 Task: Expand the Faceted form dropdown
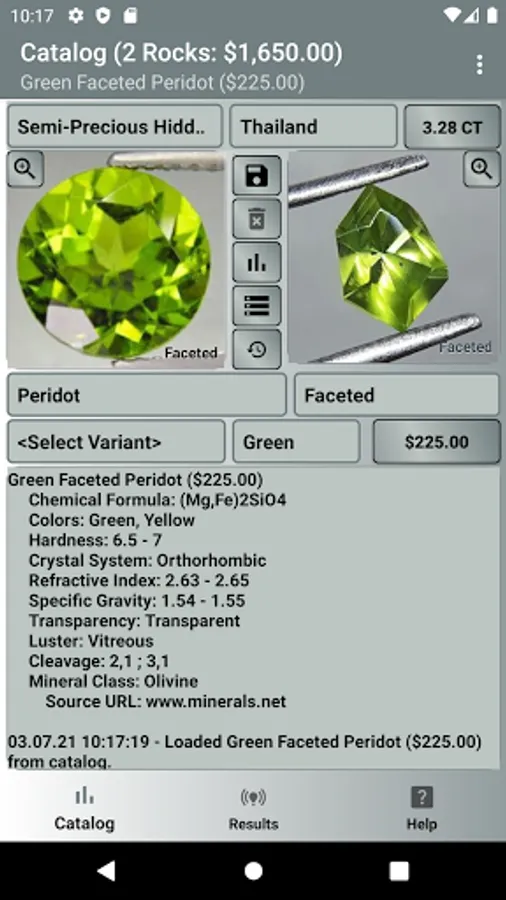(396, 395)
